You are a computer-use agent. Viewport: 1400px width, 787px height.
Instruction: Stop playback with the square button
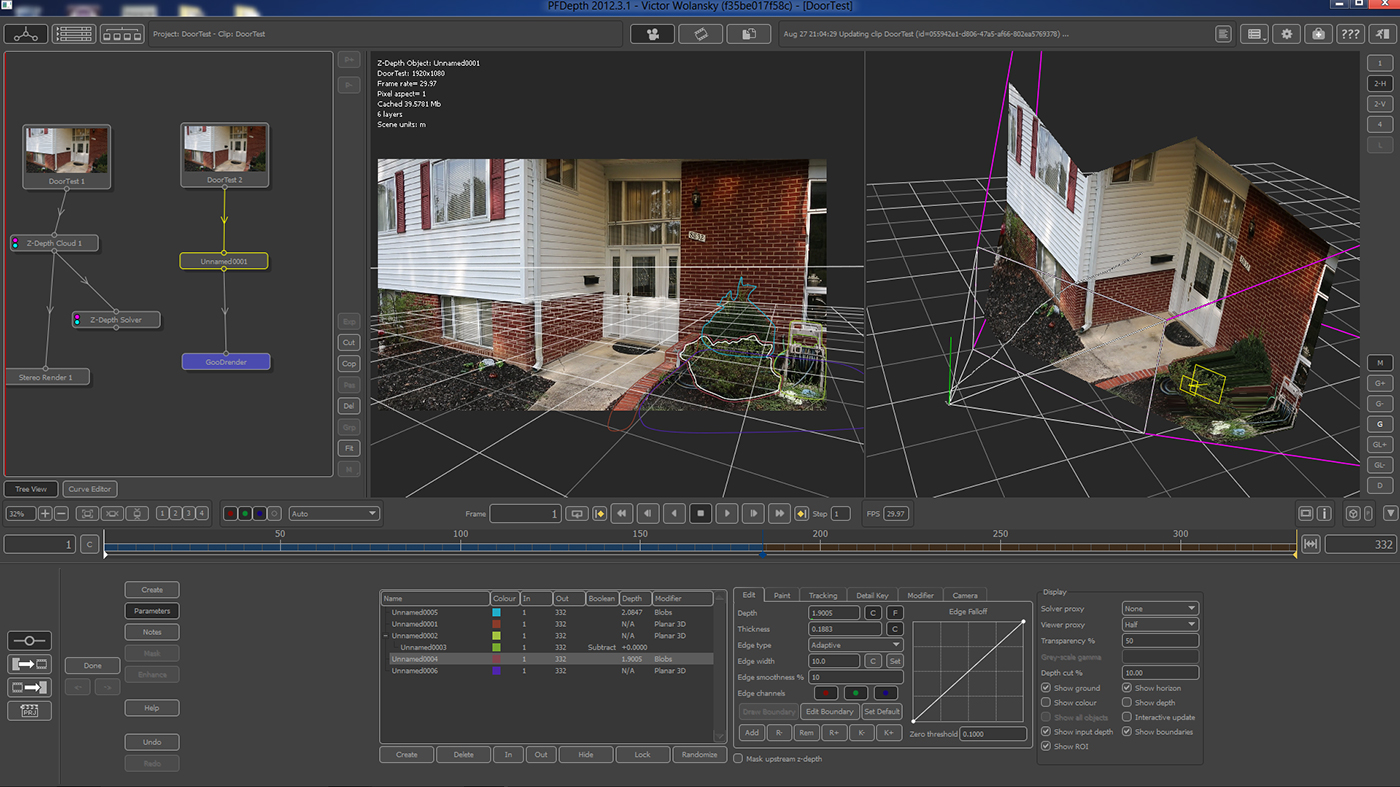click(701, 513)
